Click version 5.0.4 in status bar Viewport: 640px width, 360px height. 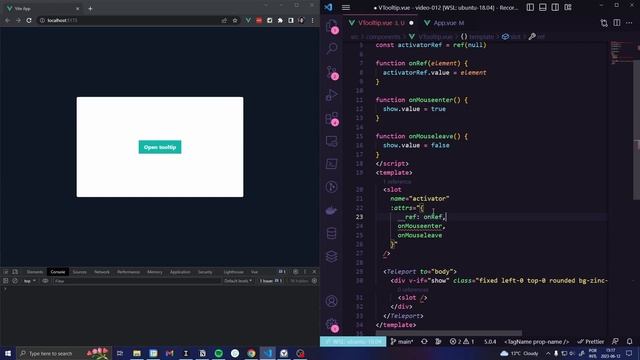490,342
